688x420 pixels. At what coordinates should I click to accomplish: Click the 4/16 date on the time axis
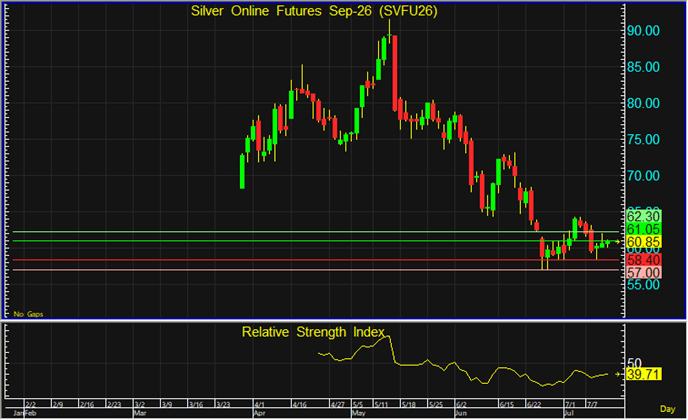click(300, 404)
